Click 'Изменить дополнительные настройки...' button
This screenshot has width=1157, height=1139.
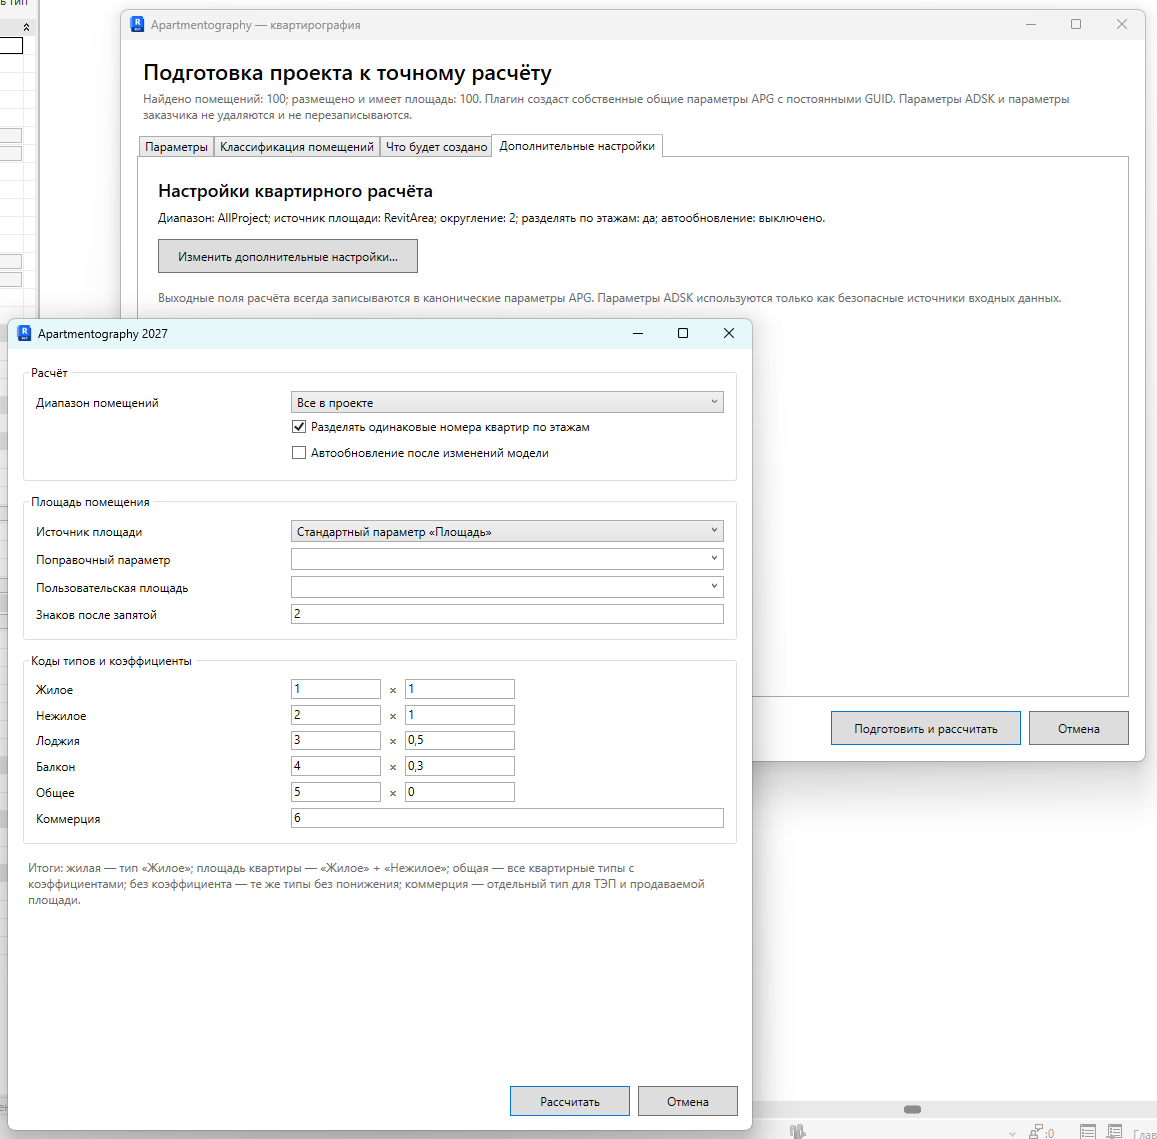click(288, 256)
